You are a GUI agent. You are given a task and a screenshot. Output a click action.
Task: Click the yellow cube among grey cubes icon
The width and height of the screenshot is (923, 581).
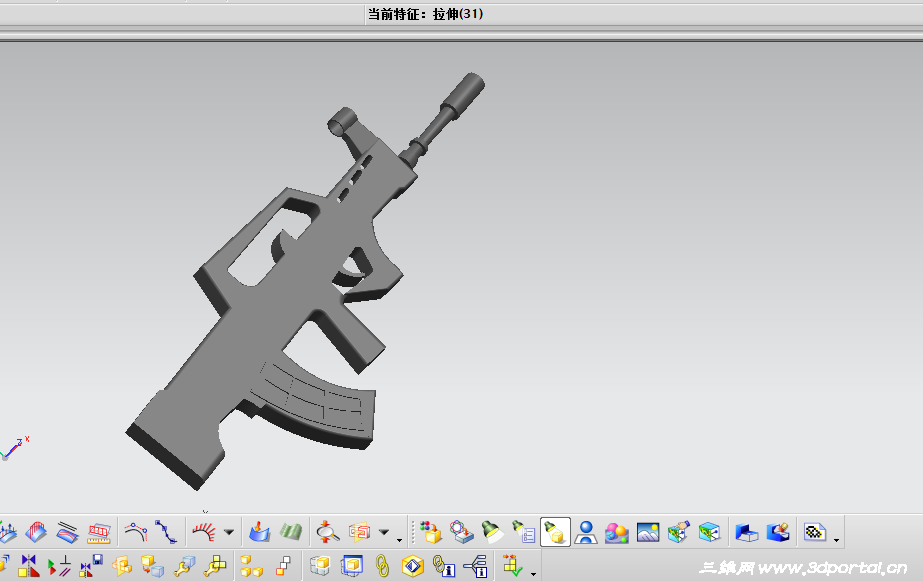[320, 566]
